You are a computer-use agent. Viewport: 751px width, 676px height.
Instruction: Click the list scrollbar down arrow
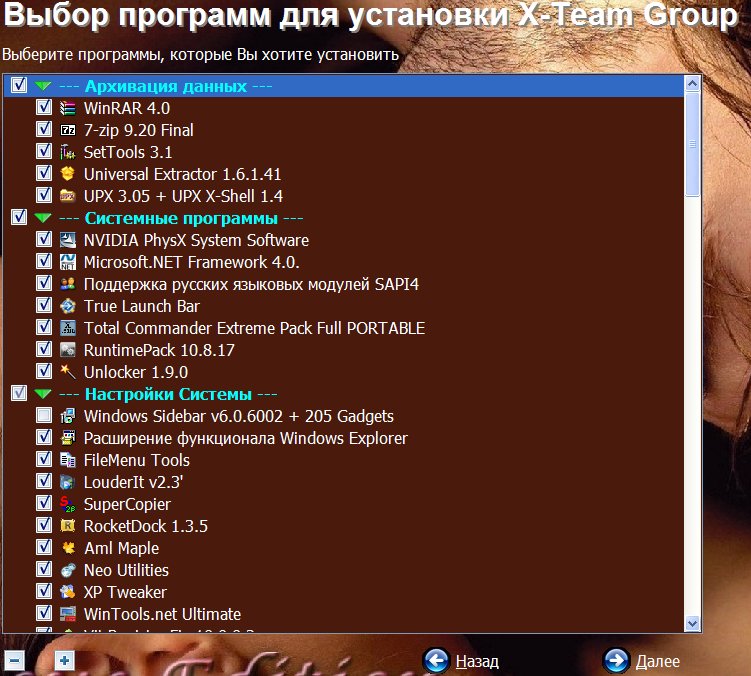(692, 623)
